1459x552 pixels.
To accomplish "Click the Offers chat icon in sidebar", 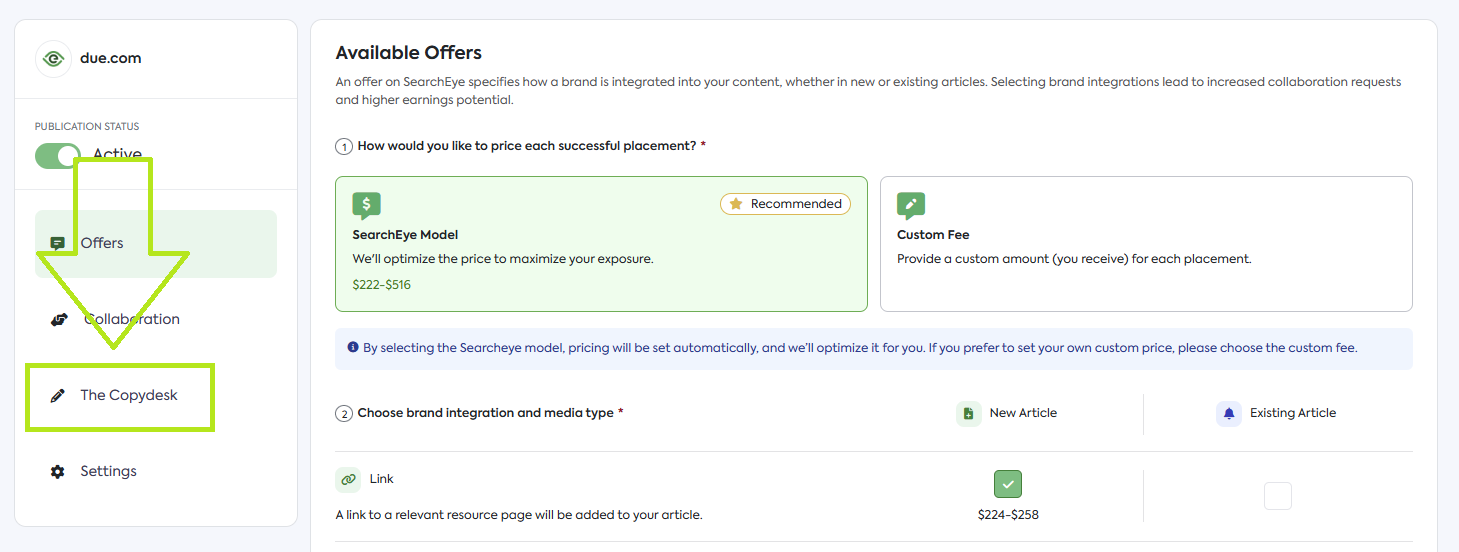I will point(58,243).
